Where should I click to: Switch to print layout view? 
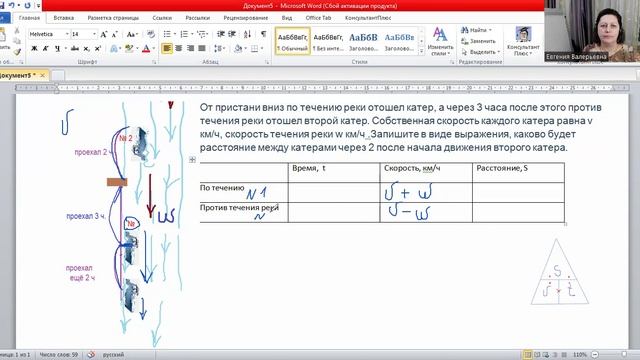pos(527,355)
